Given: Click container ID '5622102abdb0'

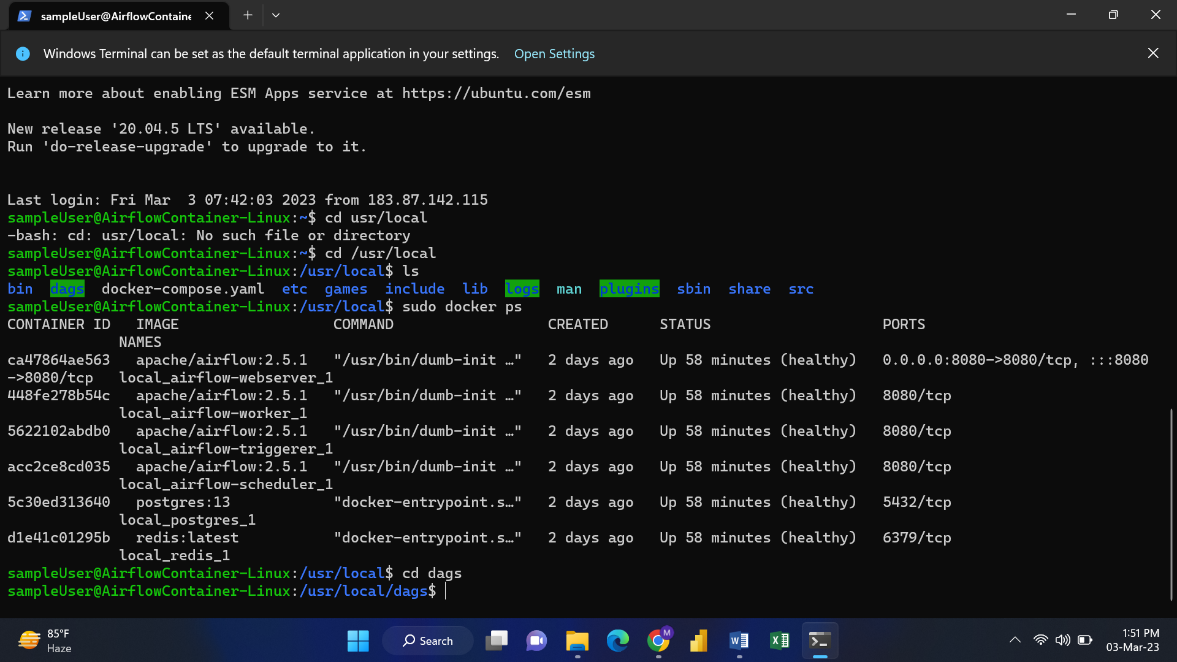Looking at the screenshot, I should tap(59, 432).
